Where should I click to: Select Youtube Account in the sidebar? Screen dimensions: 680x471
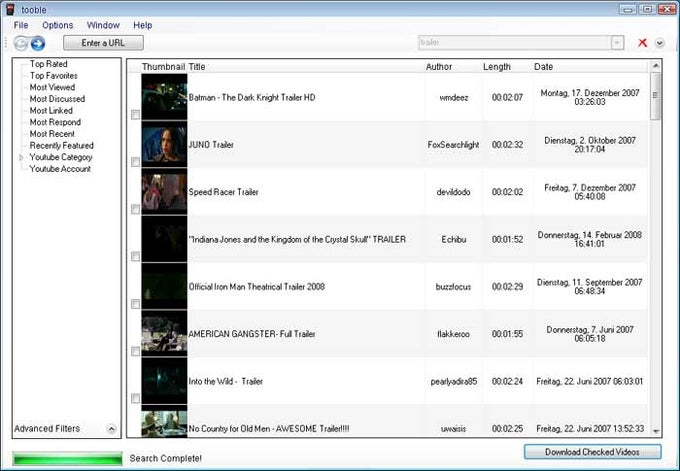(60, 169)
